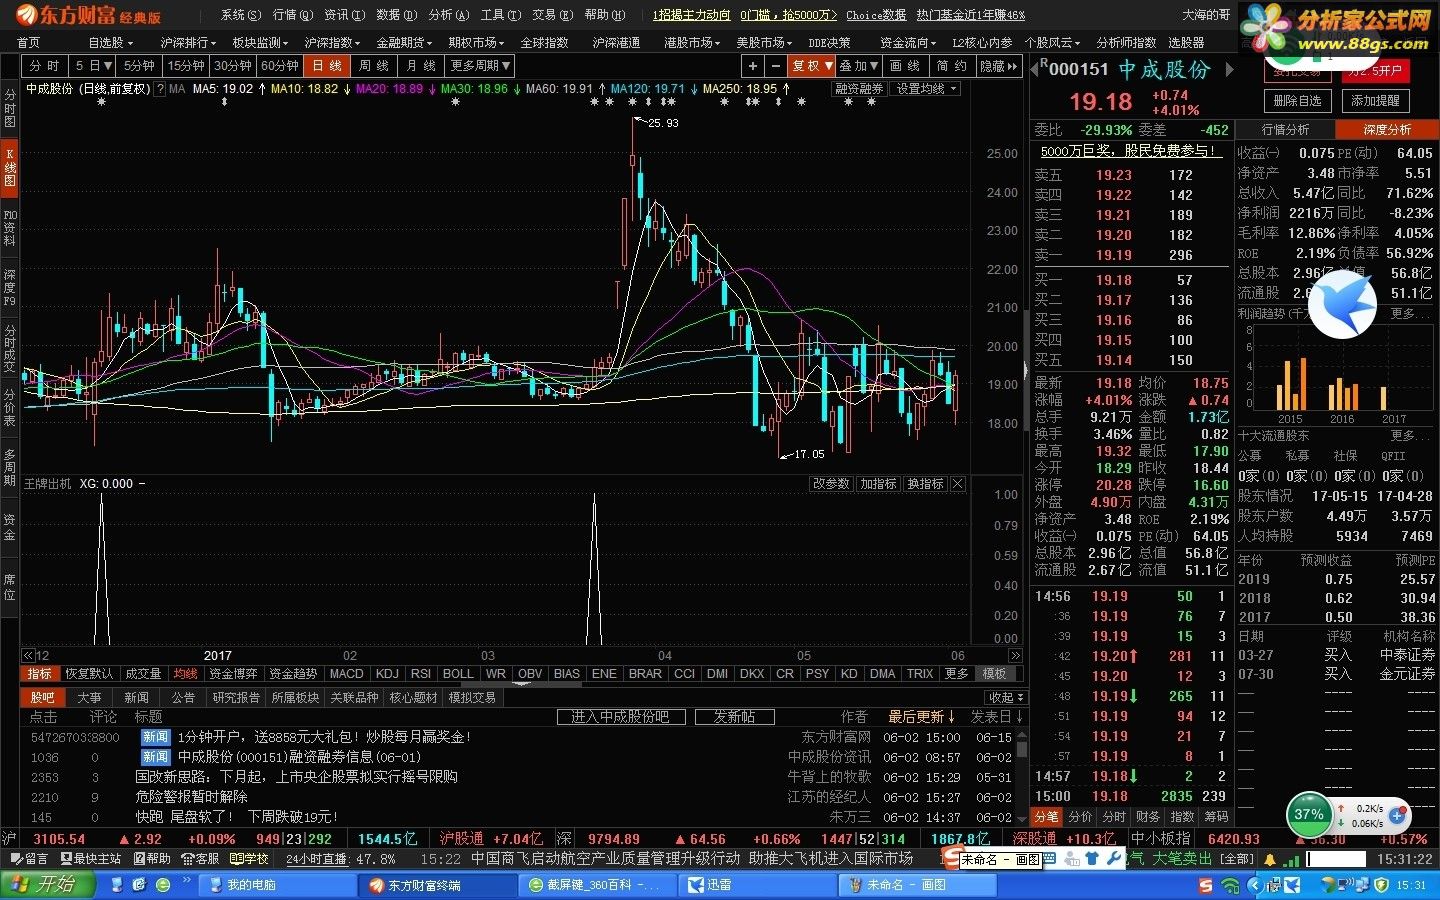Select 60分钟 period

[279, 66]
